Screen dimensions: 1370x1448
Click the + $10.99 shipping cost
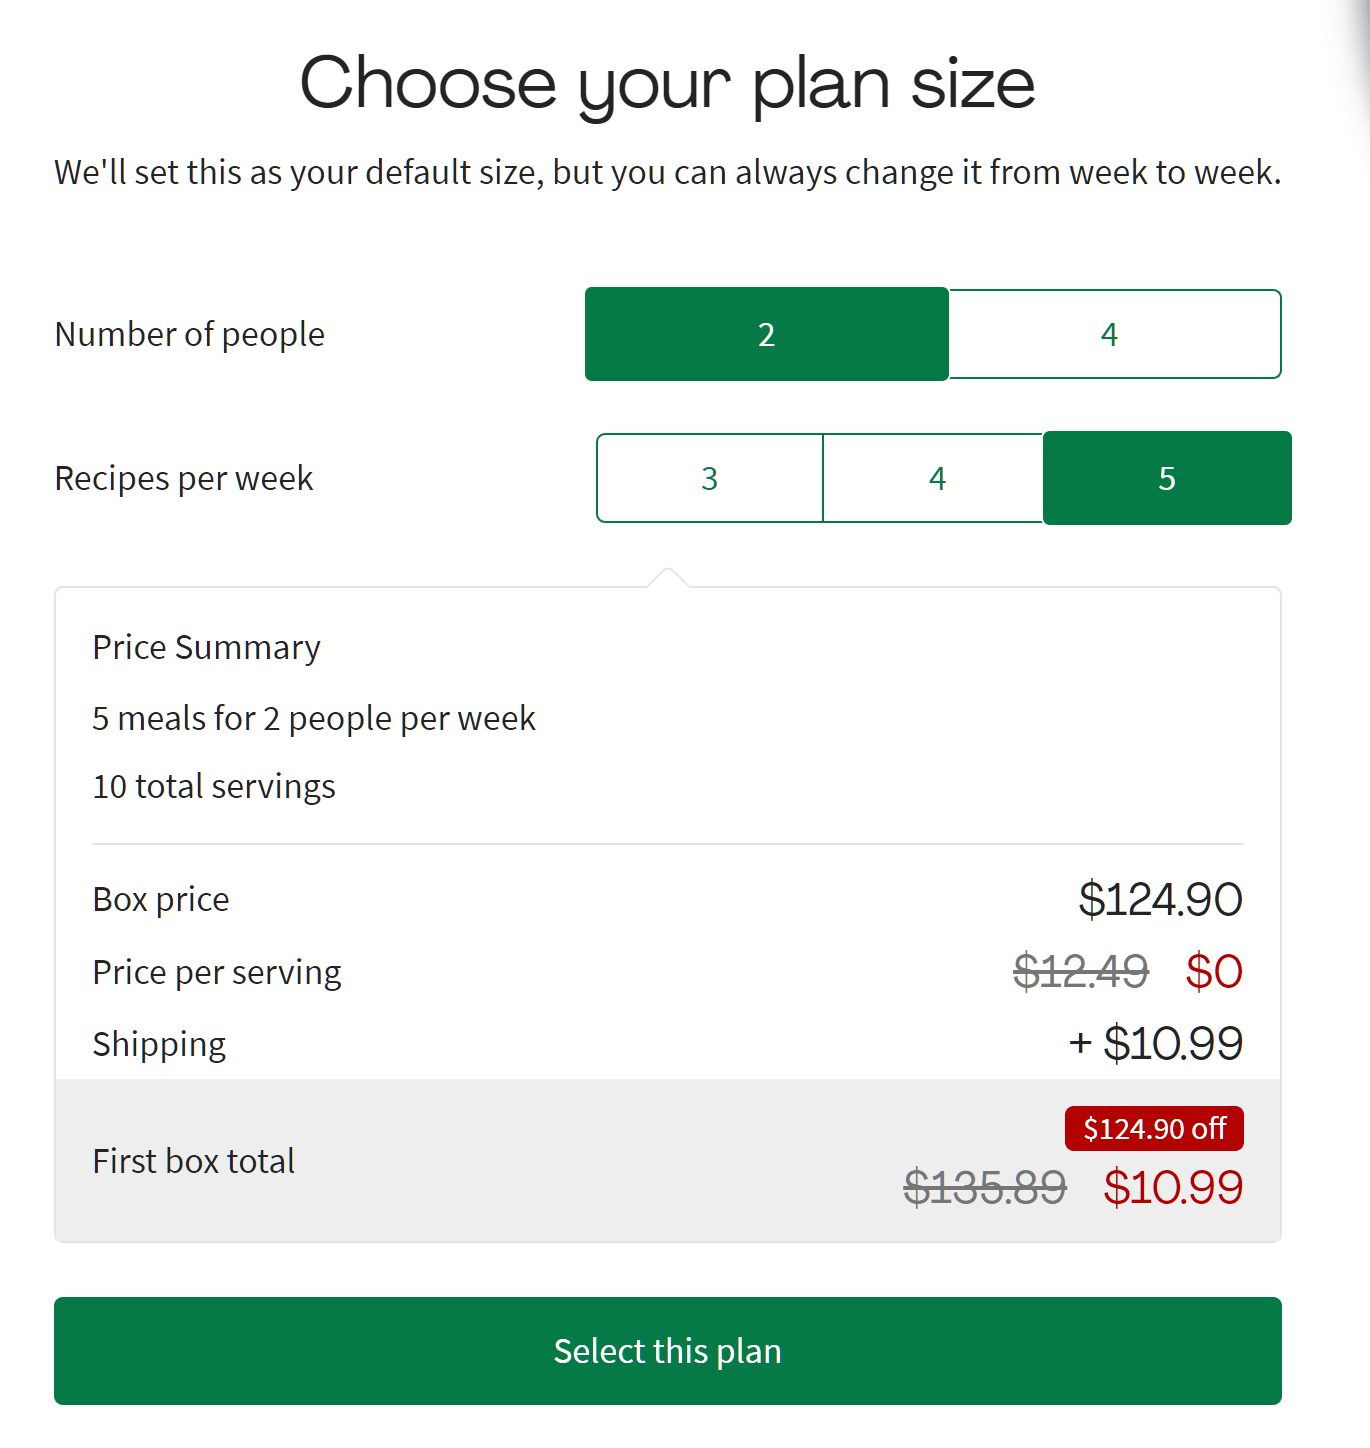[1156, 1043]
